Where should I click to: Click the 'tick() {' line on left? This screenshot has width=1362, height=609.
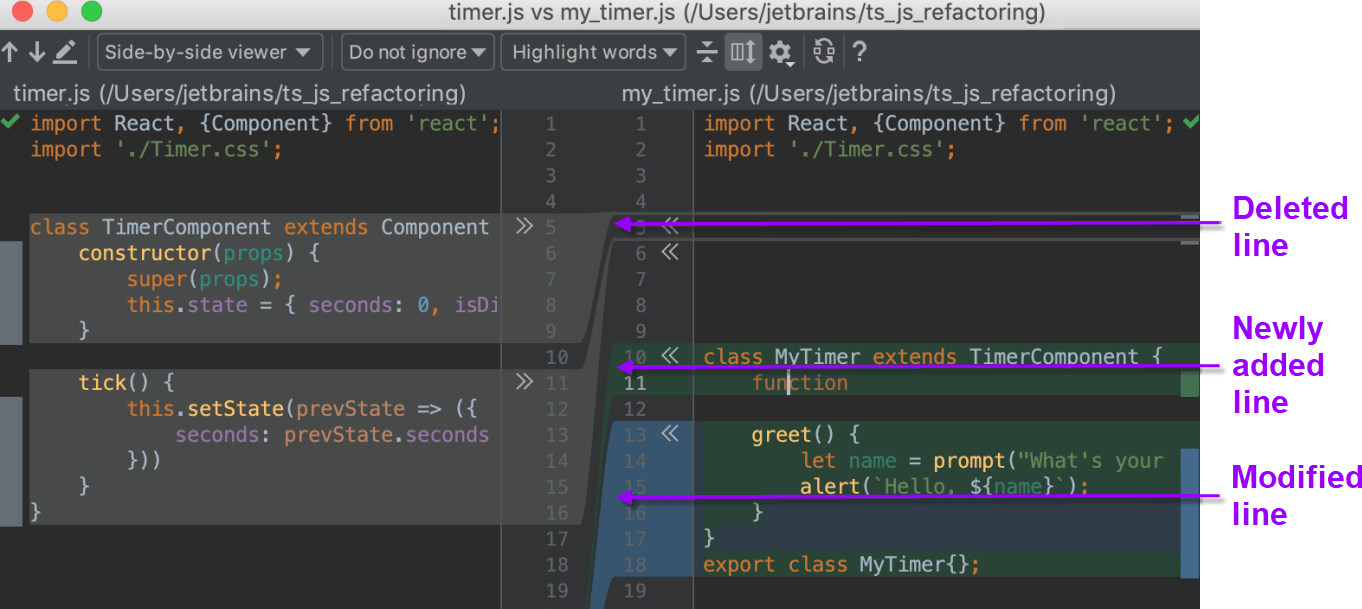pos(127,382)
